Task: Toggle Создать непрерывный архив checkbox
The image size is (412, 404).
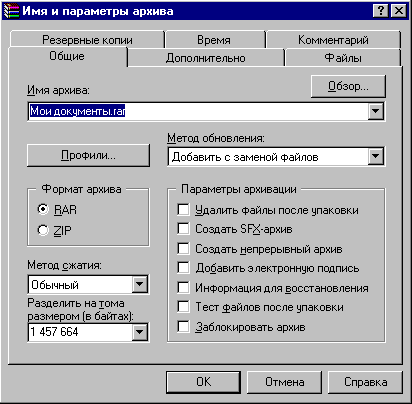Action: (183, 248)
